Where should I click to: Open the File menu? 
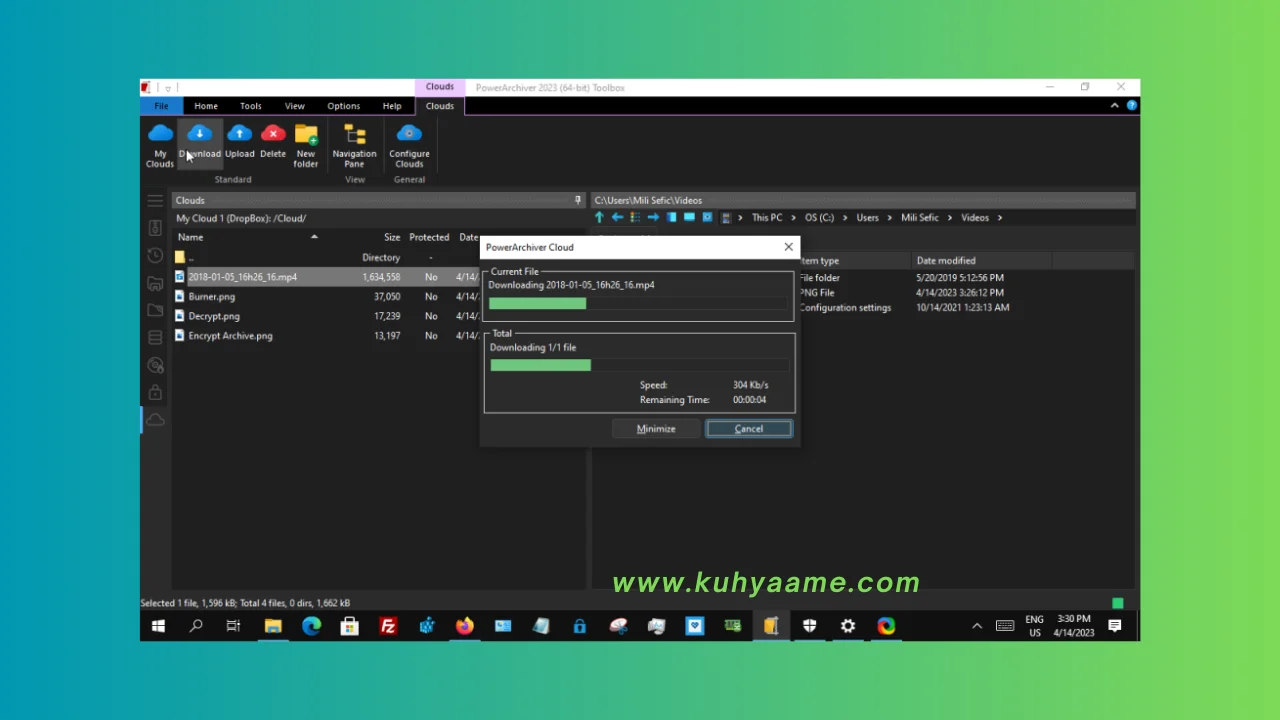point(161,106)
